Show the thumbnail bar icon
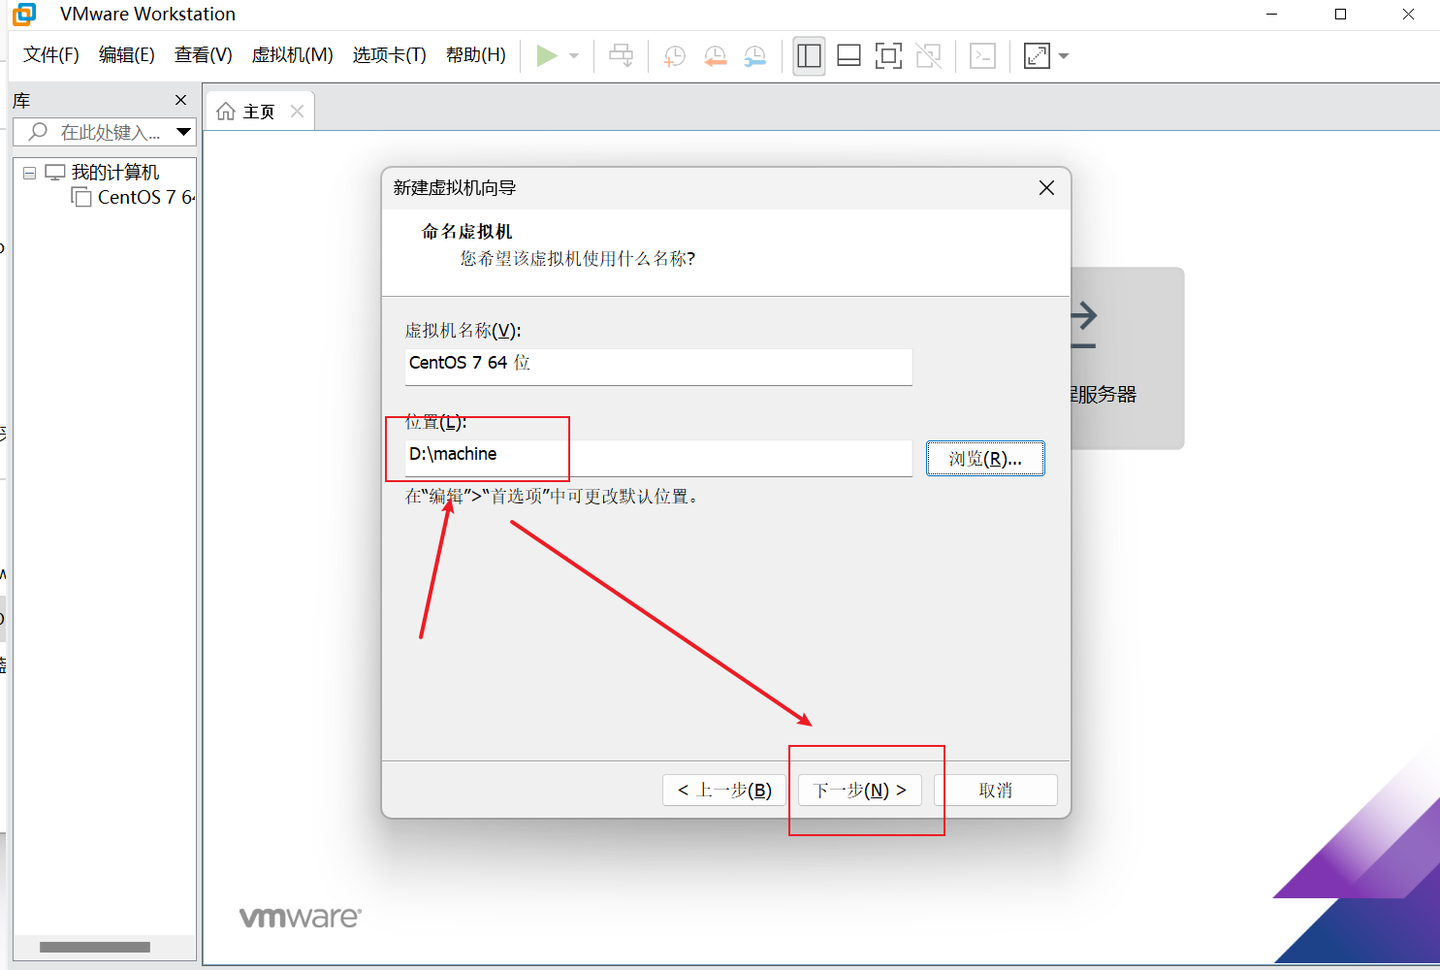This screenshot has height=970, width=1440. point(848,55)
